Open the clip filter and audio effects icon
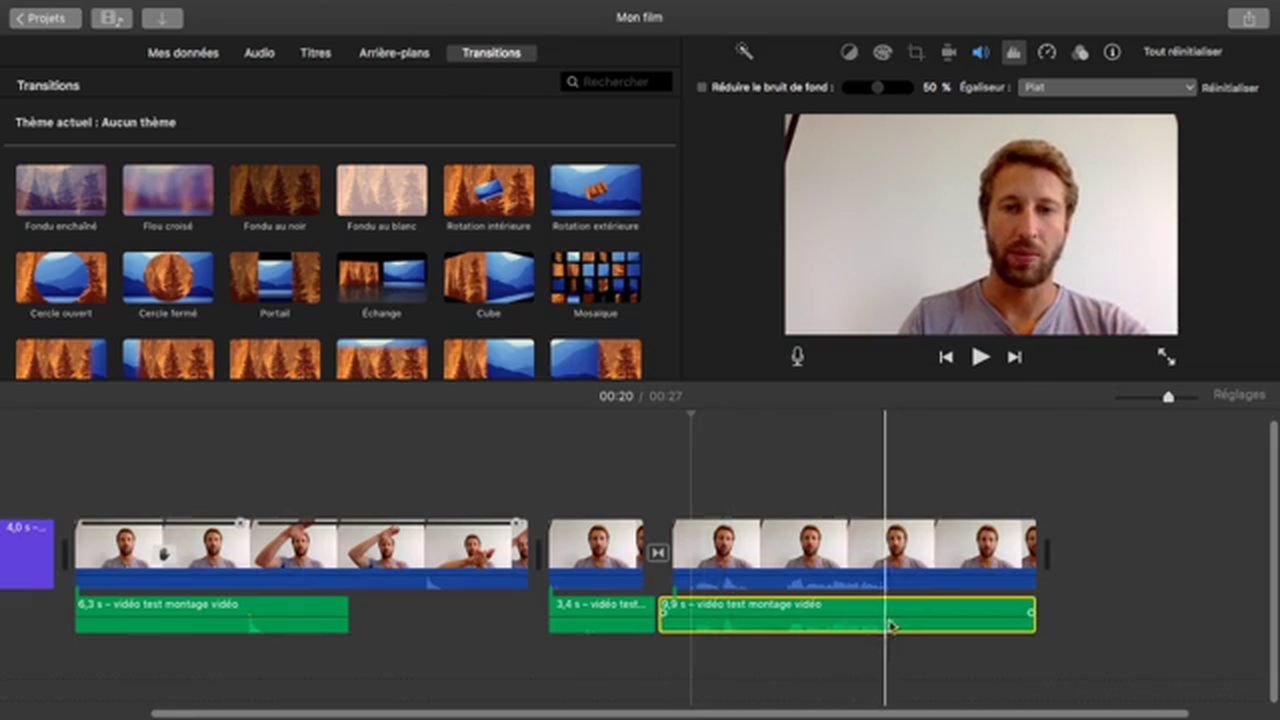This screenshot has height=720, width=1280. pyautogui.click(x=1080, y=52)
